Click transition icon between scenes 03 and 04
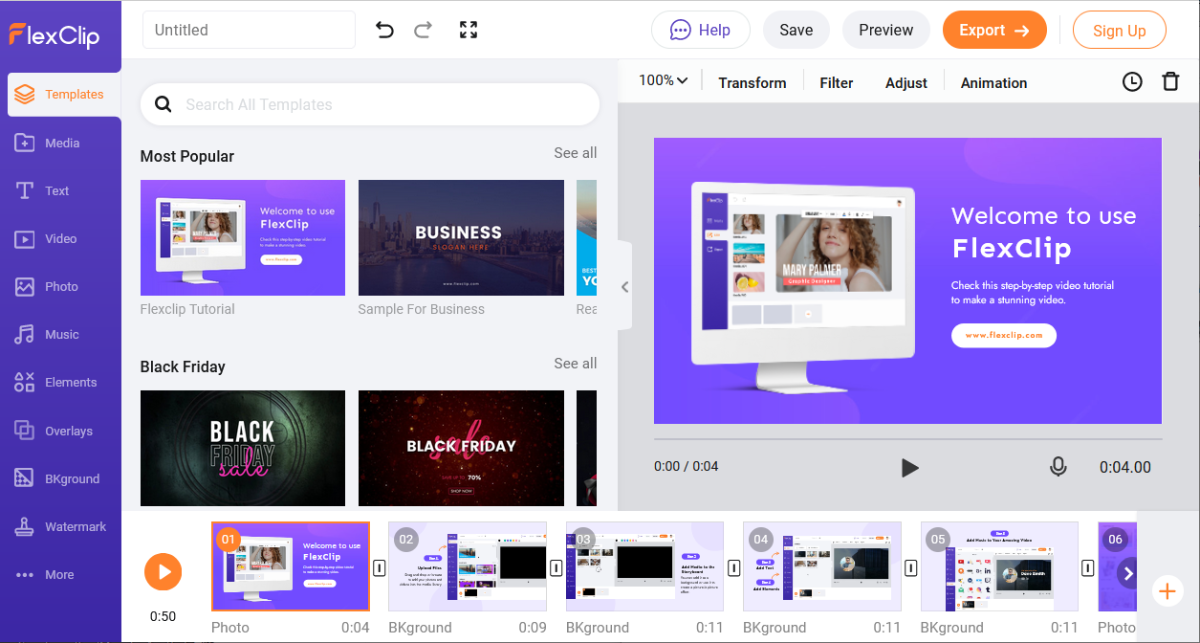 click(x=734, y=568)
